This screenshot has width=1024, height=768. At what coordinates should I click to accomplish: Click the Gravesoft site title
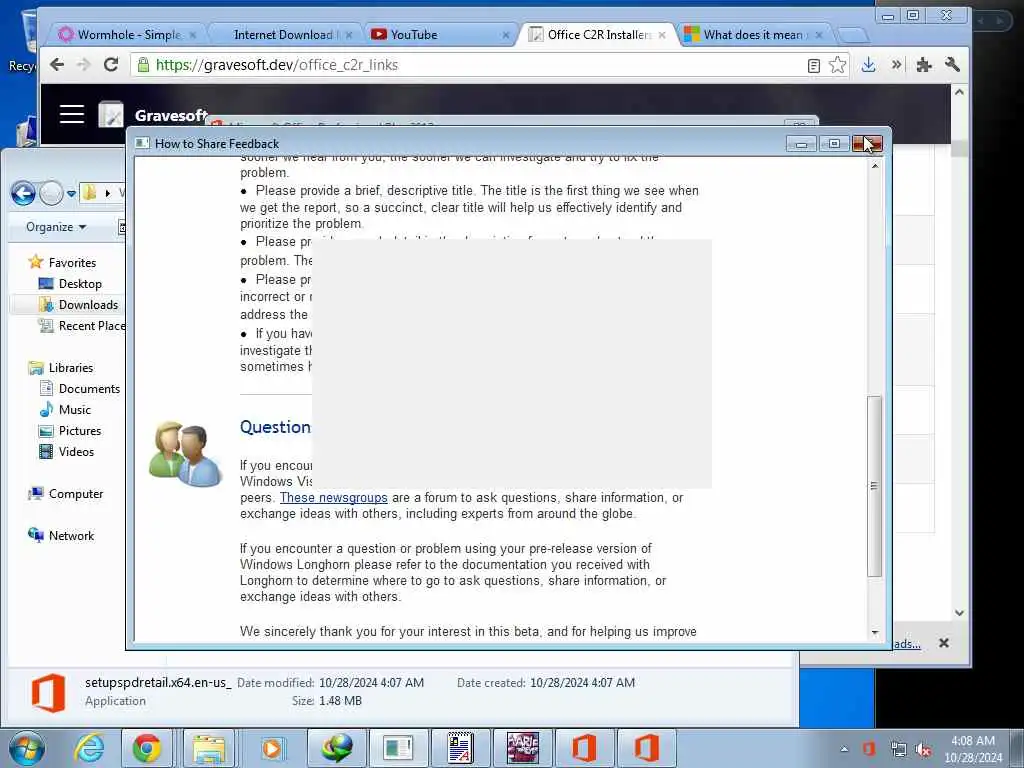(x=171, y=116)
